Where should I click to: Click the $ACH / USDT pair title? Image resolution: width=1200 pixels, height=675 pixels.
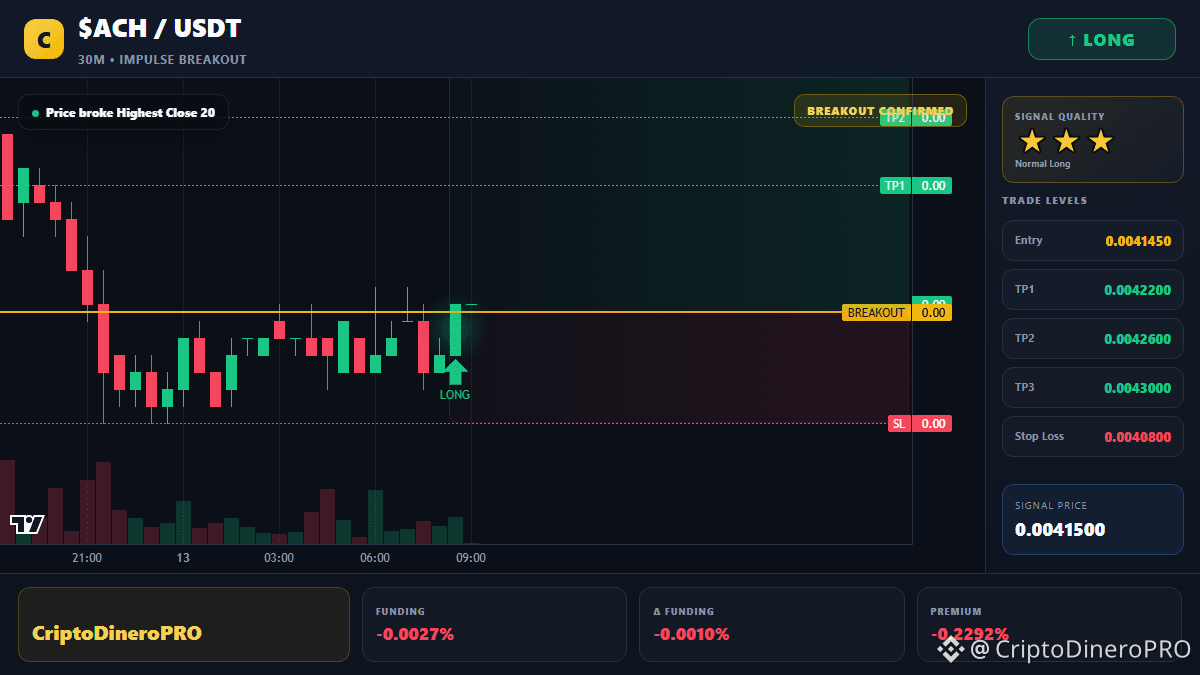pos(159,28)
